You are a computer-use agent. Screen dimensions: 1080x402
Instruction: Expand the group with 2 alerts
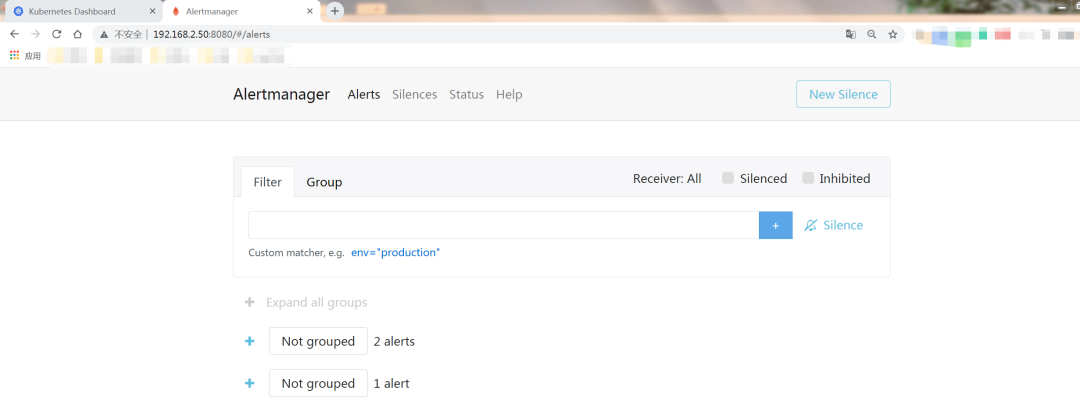click(249, 341)
